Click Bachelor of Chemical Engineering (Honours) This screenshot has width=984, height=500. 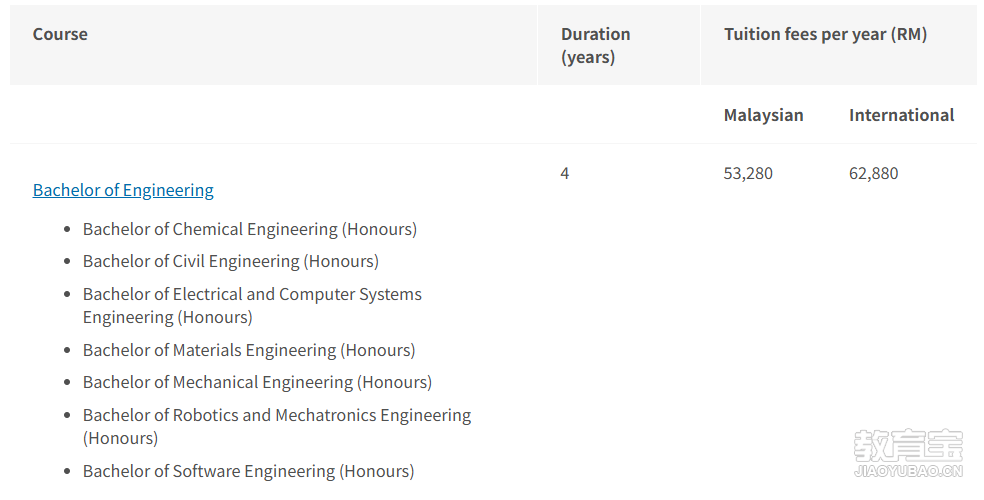(x=249, y=229)
